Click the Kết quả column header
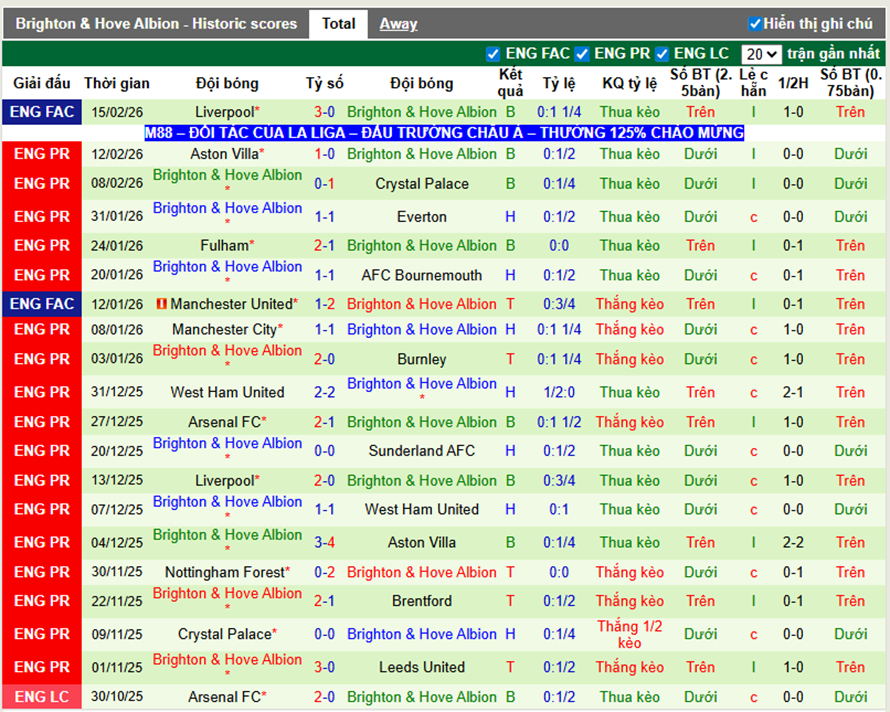Screen dimensions: 890x712 [510, 83]
